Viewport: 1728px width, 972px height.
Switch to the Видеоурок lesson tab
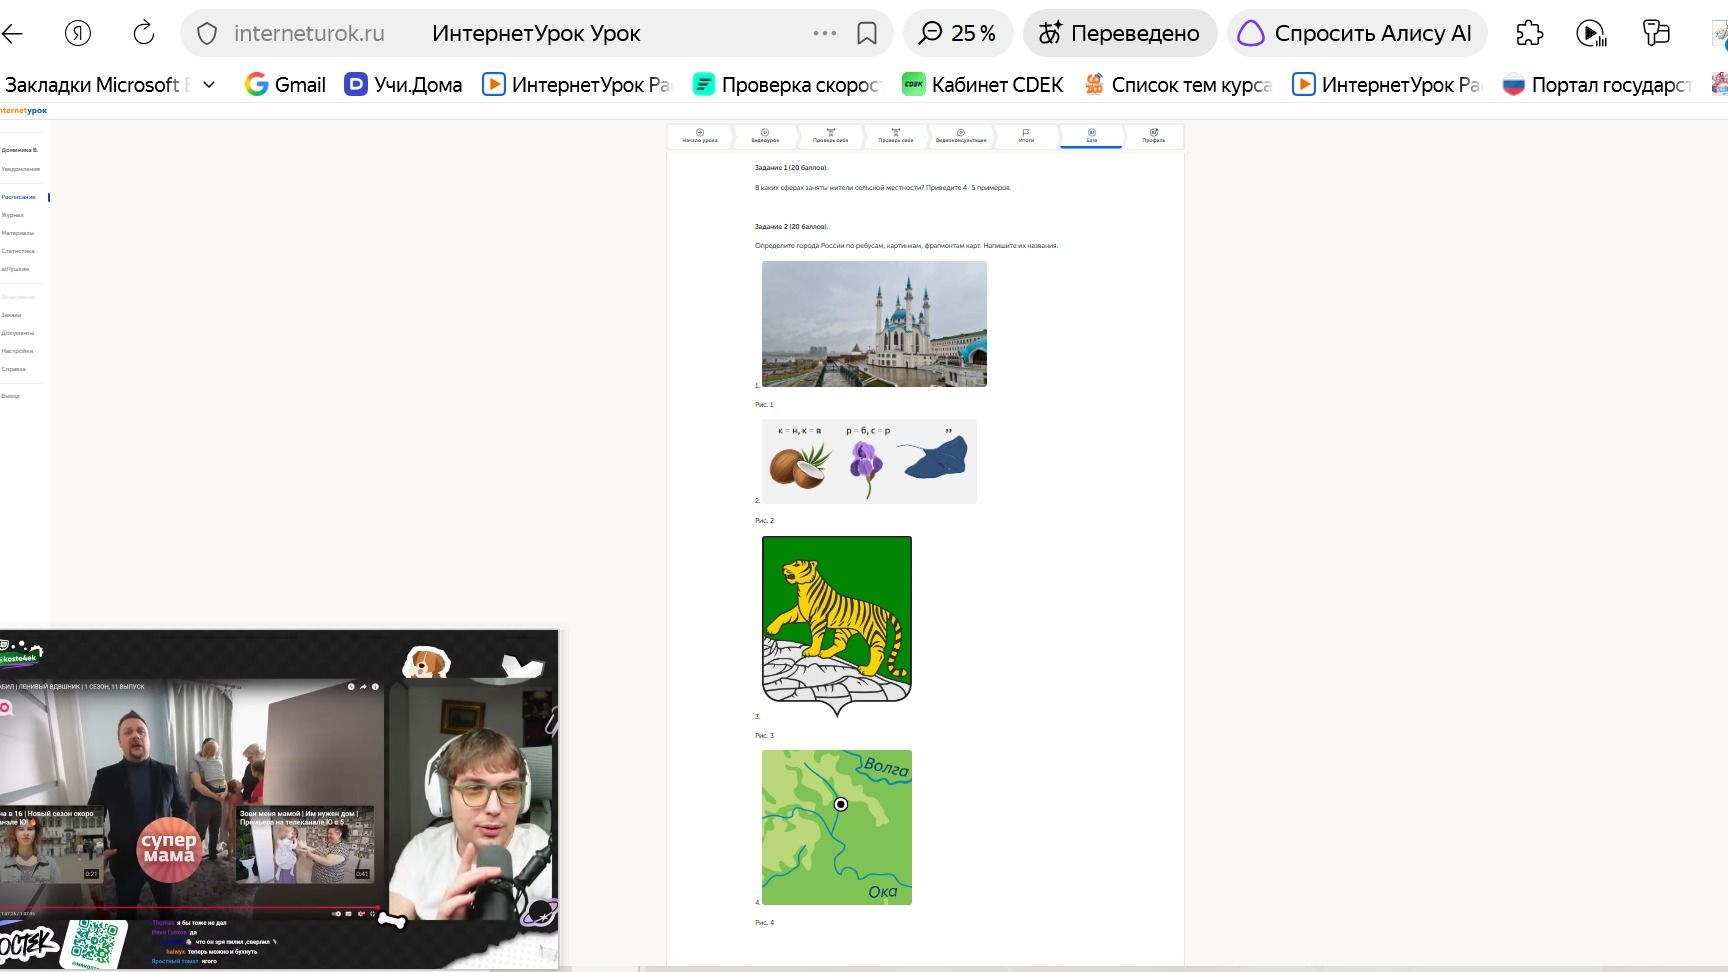click(x=765, y=136)
